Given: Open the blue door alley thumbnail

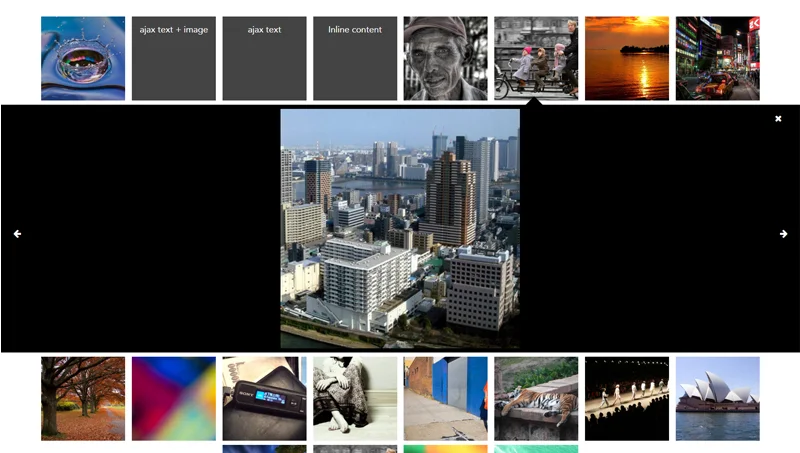Looking at the screenshot, I should click(x=445, y=398).
